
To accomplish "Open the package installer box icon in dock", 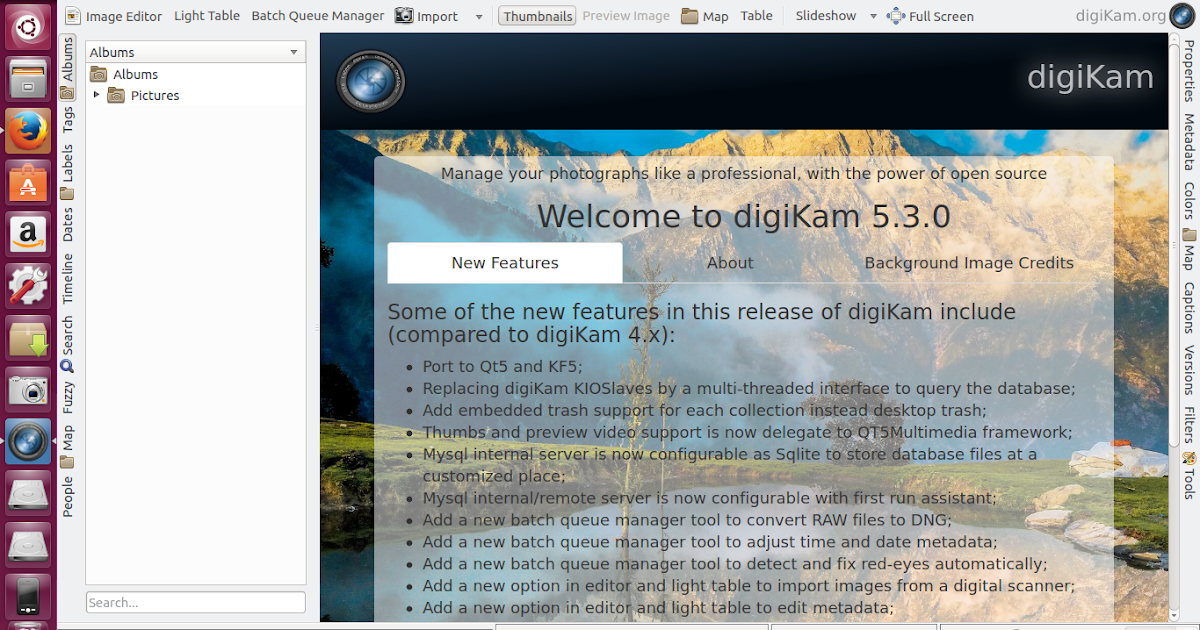I will click(28, 338).
